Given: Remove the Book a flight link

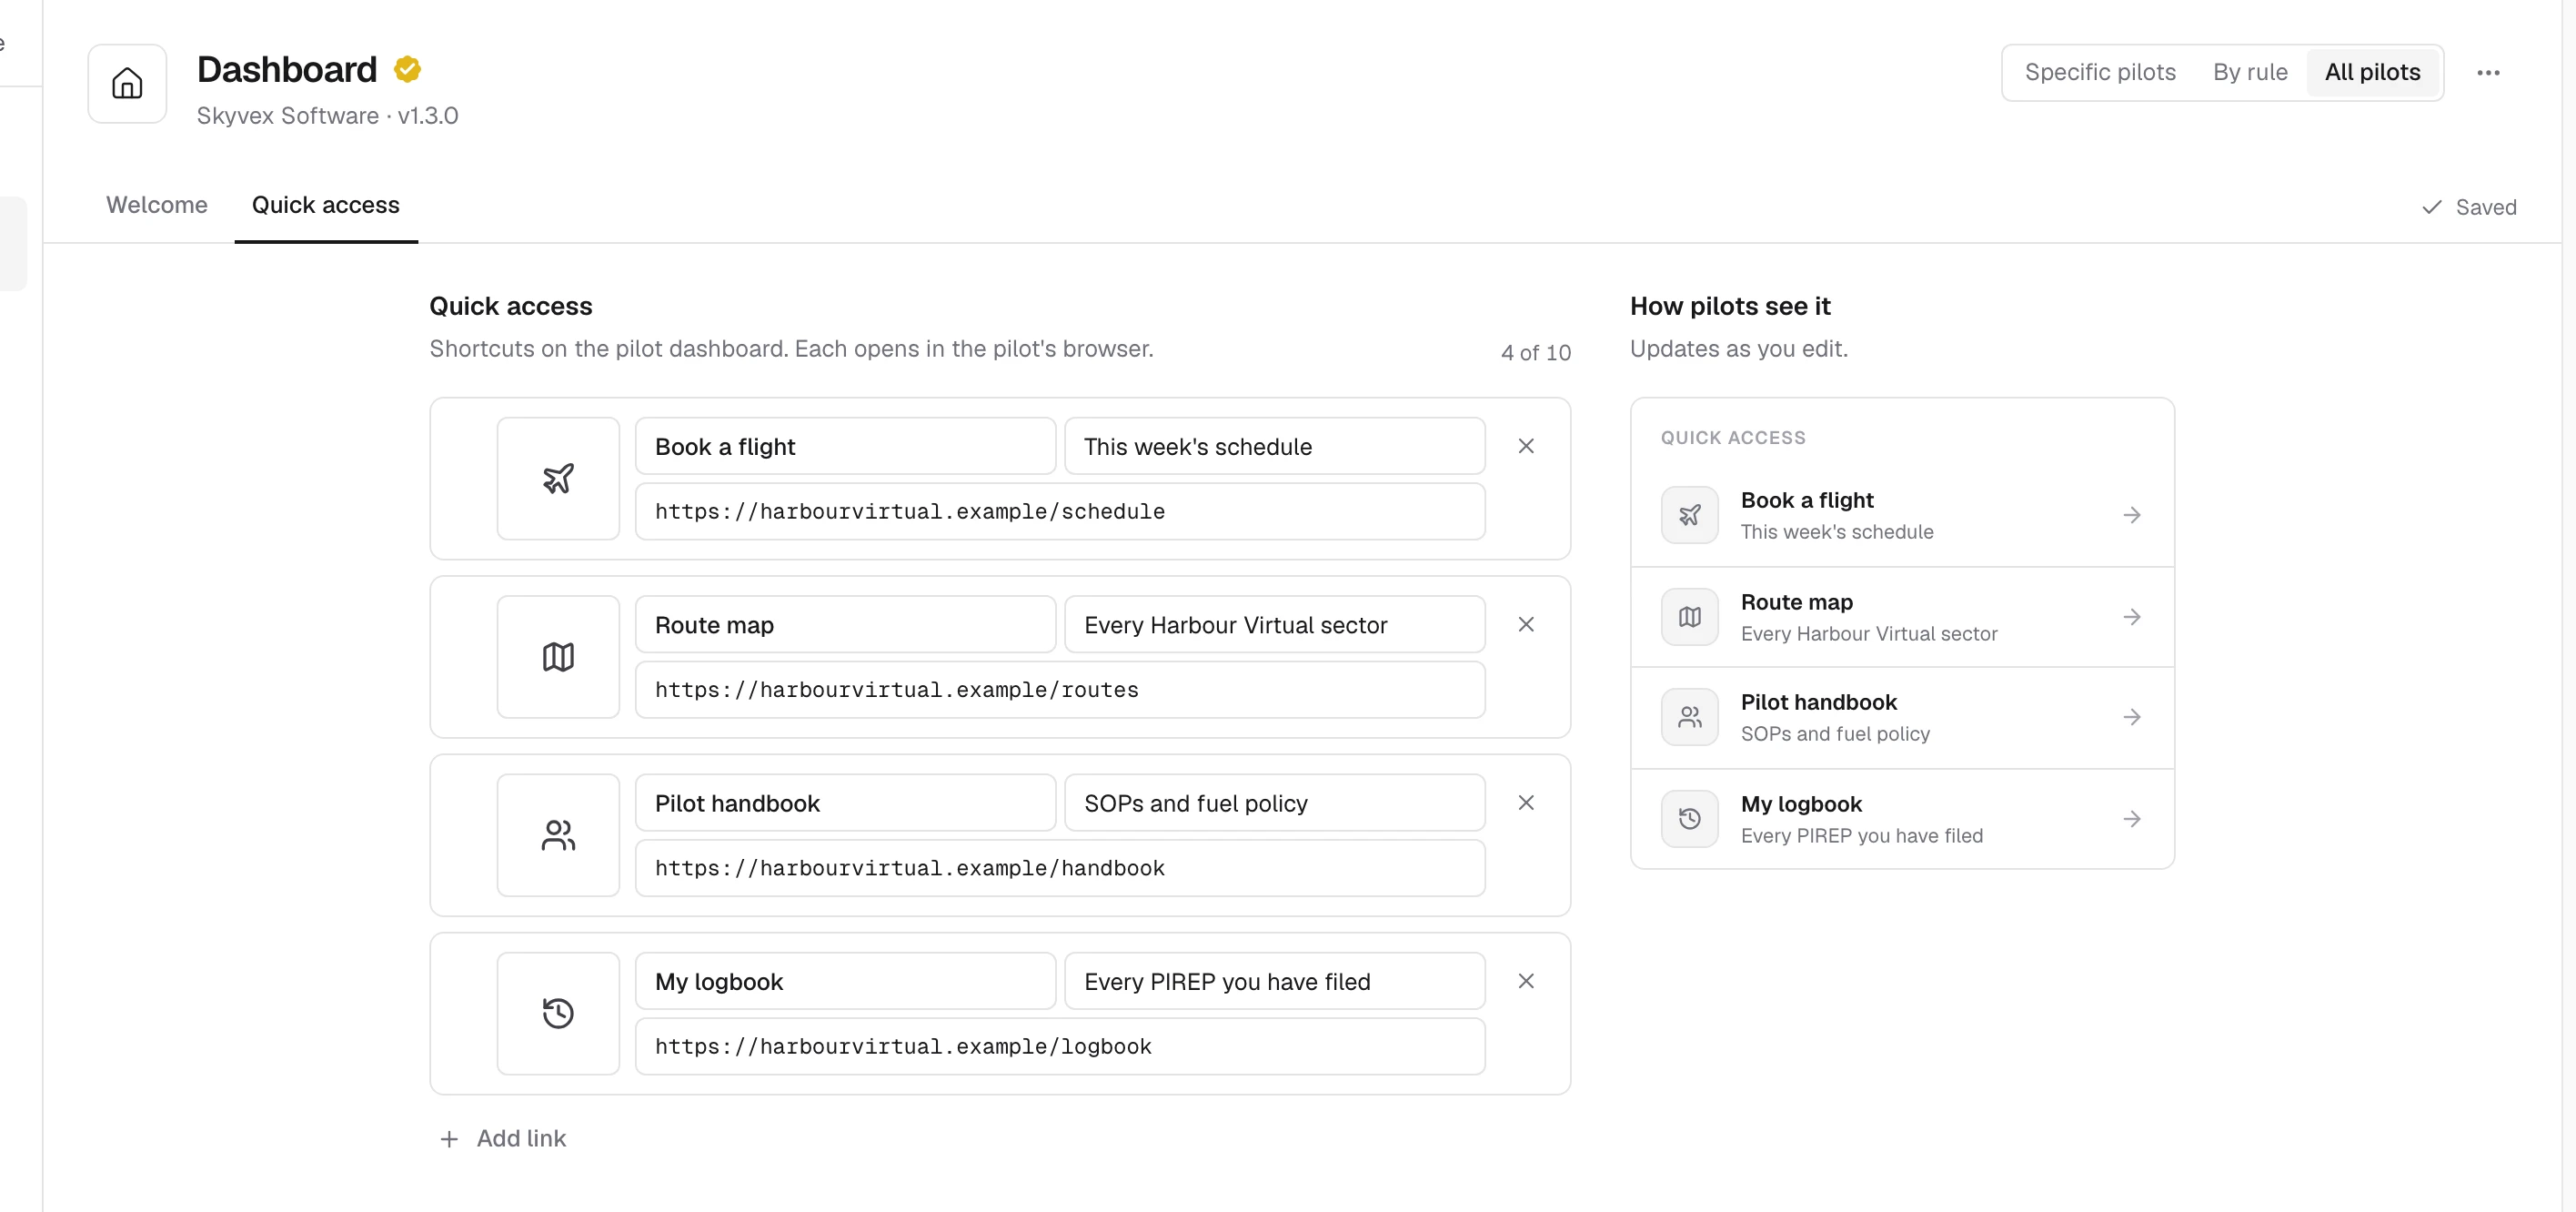Looking at the screenshot, I should pos(1526,446).
